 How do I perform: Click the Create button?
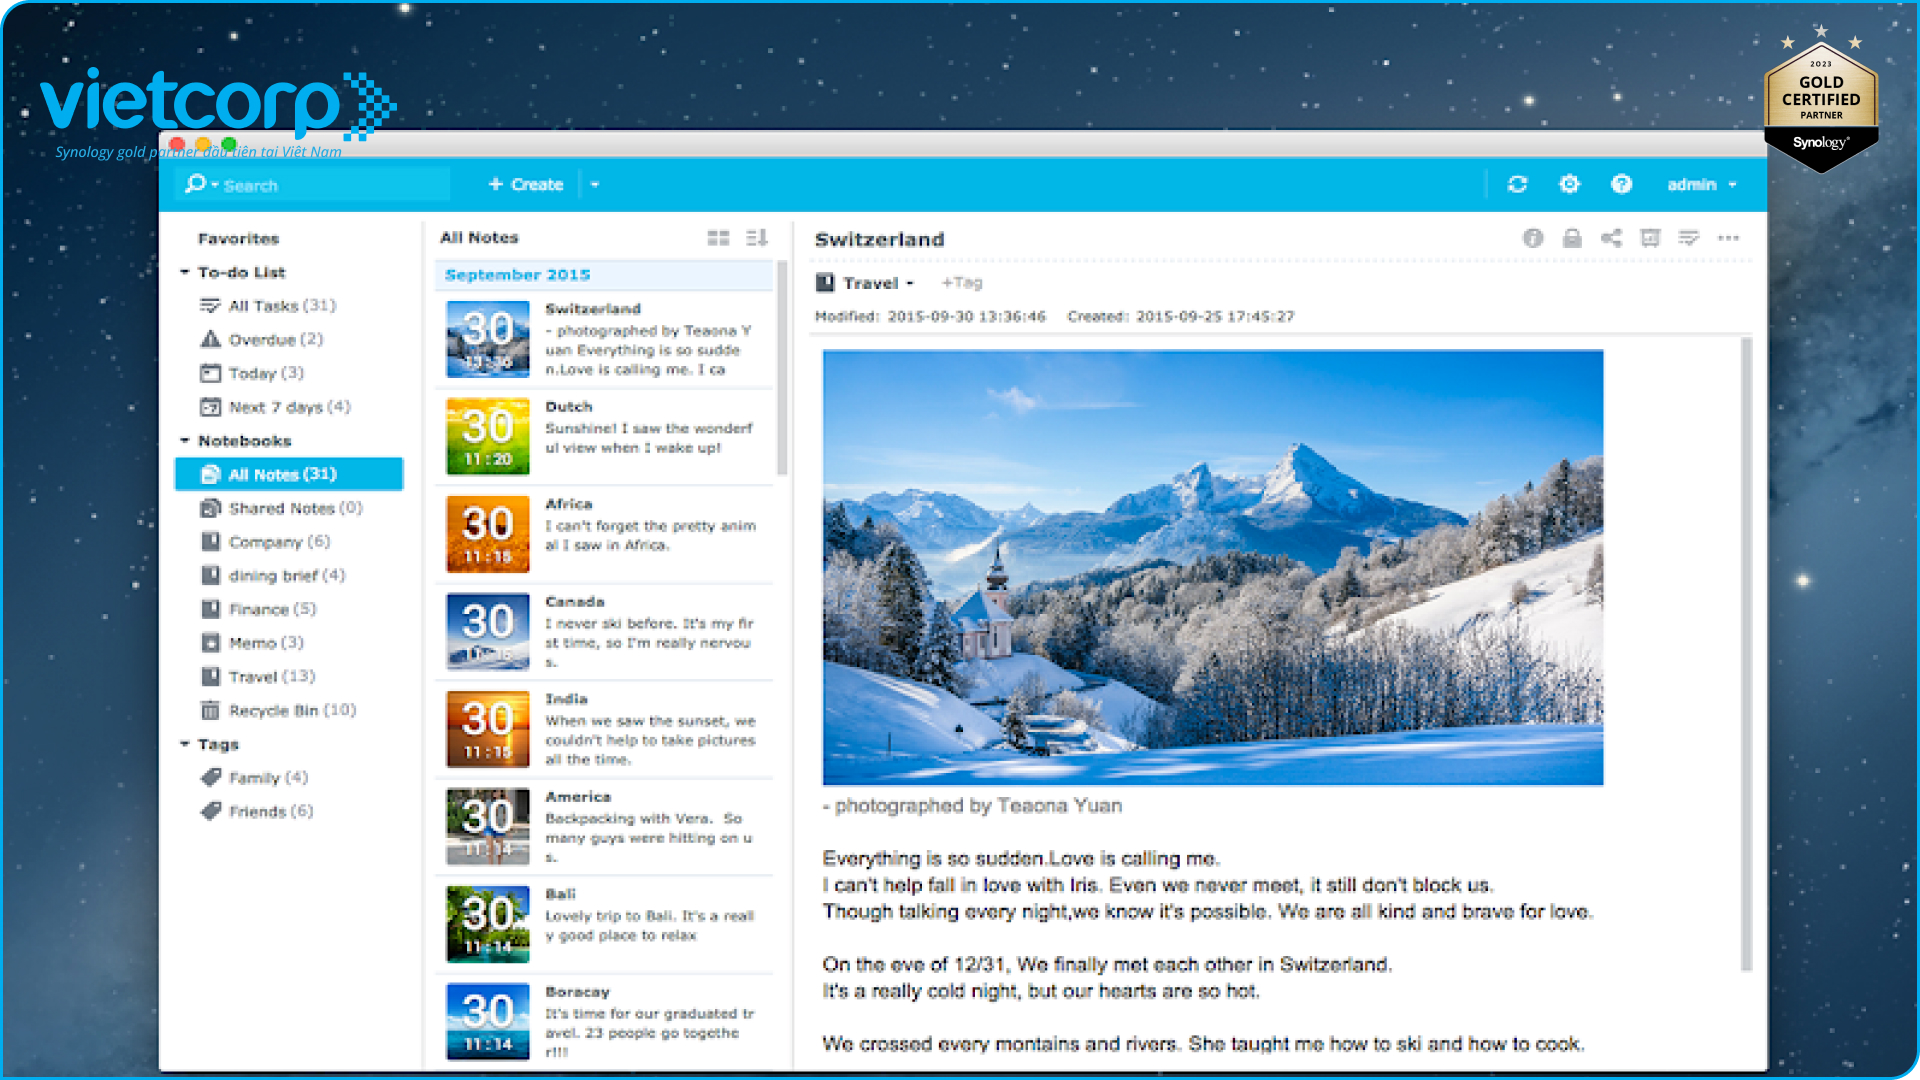[526, 185]
